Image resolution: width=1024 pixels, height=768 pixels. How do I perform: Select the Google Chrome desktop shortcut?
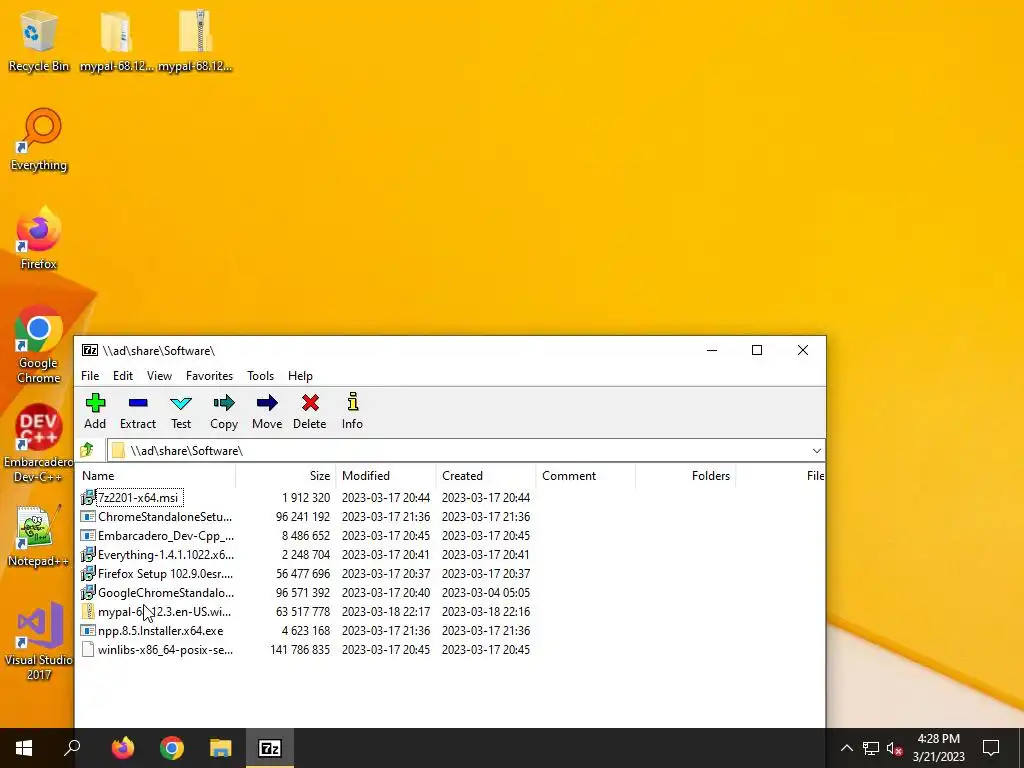click(39, 345)
